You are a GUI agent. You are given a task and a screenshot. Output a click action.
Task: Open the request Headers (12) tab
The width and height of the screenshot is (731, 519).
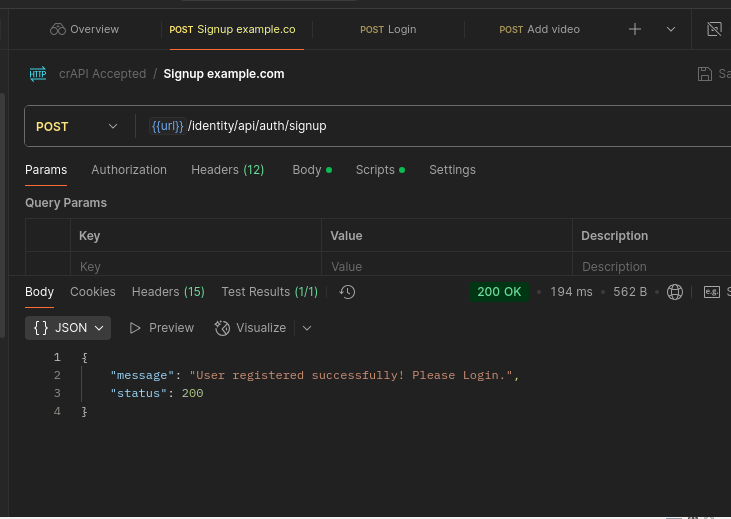pyautogui.click(x=228, y=170)
